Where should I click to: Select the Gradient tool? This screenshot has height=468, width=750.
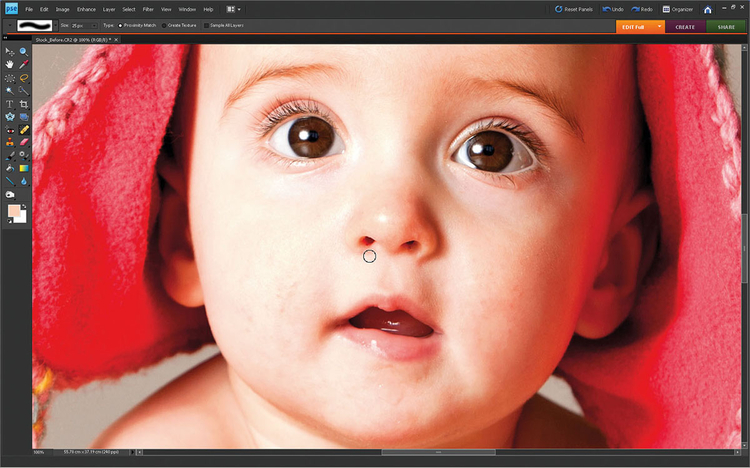coord(23,168)
